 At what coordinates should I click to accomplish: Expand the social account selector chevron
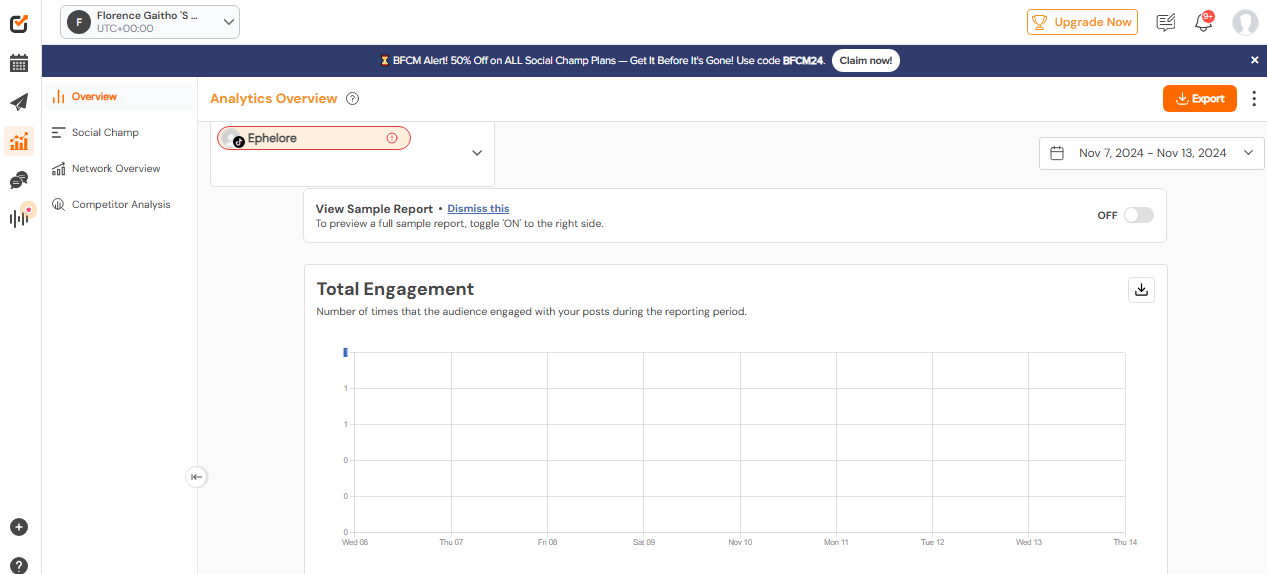click(477, 153)
